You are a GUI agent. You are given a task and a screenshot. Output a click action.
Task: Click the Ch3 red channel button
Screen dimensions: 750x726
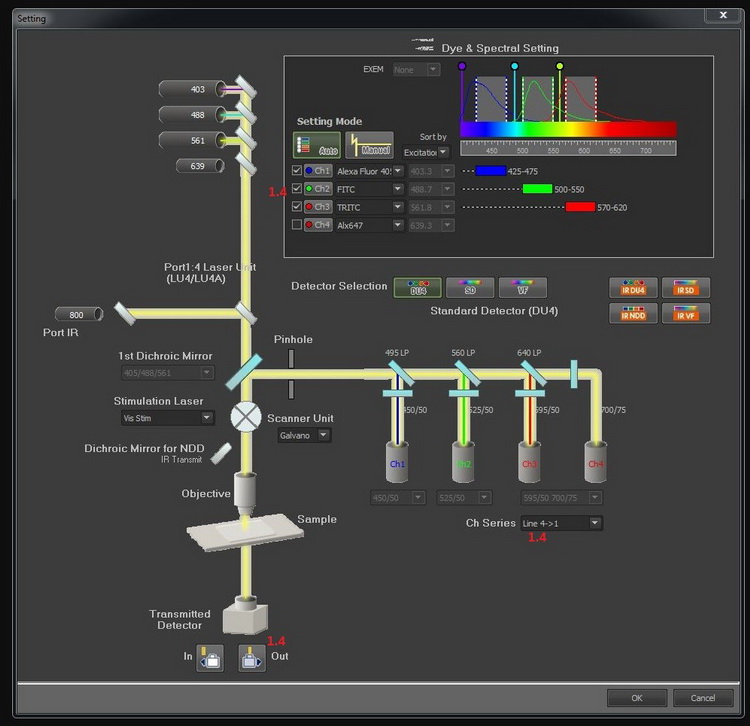tap(318, 207)
